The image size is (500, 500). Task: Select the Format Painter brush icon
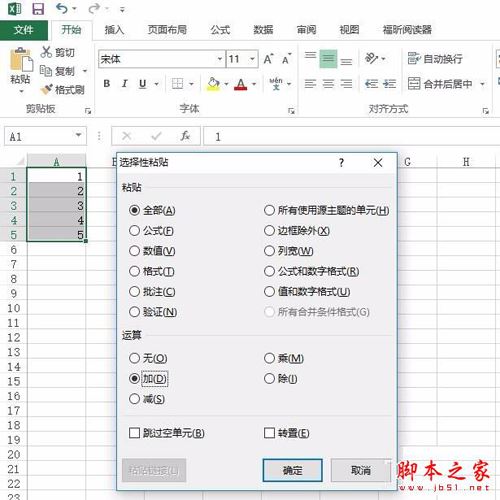pyautogui.click(x=46, y=89)
